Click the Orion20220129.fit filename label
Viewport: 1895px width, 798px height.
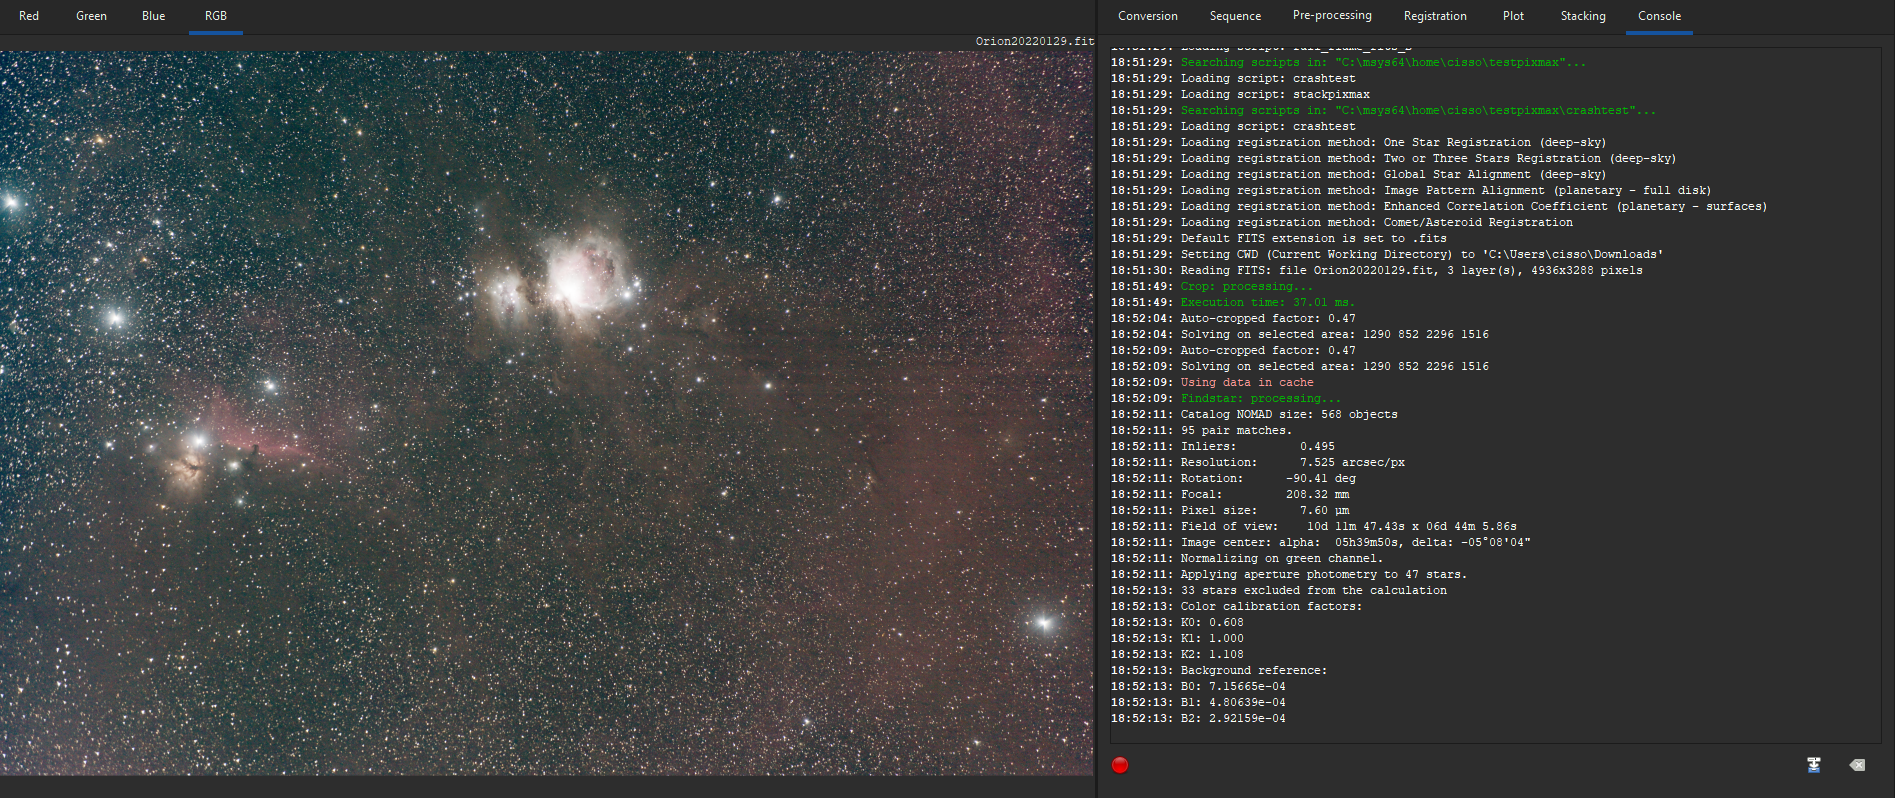click(1034, 42)
